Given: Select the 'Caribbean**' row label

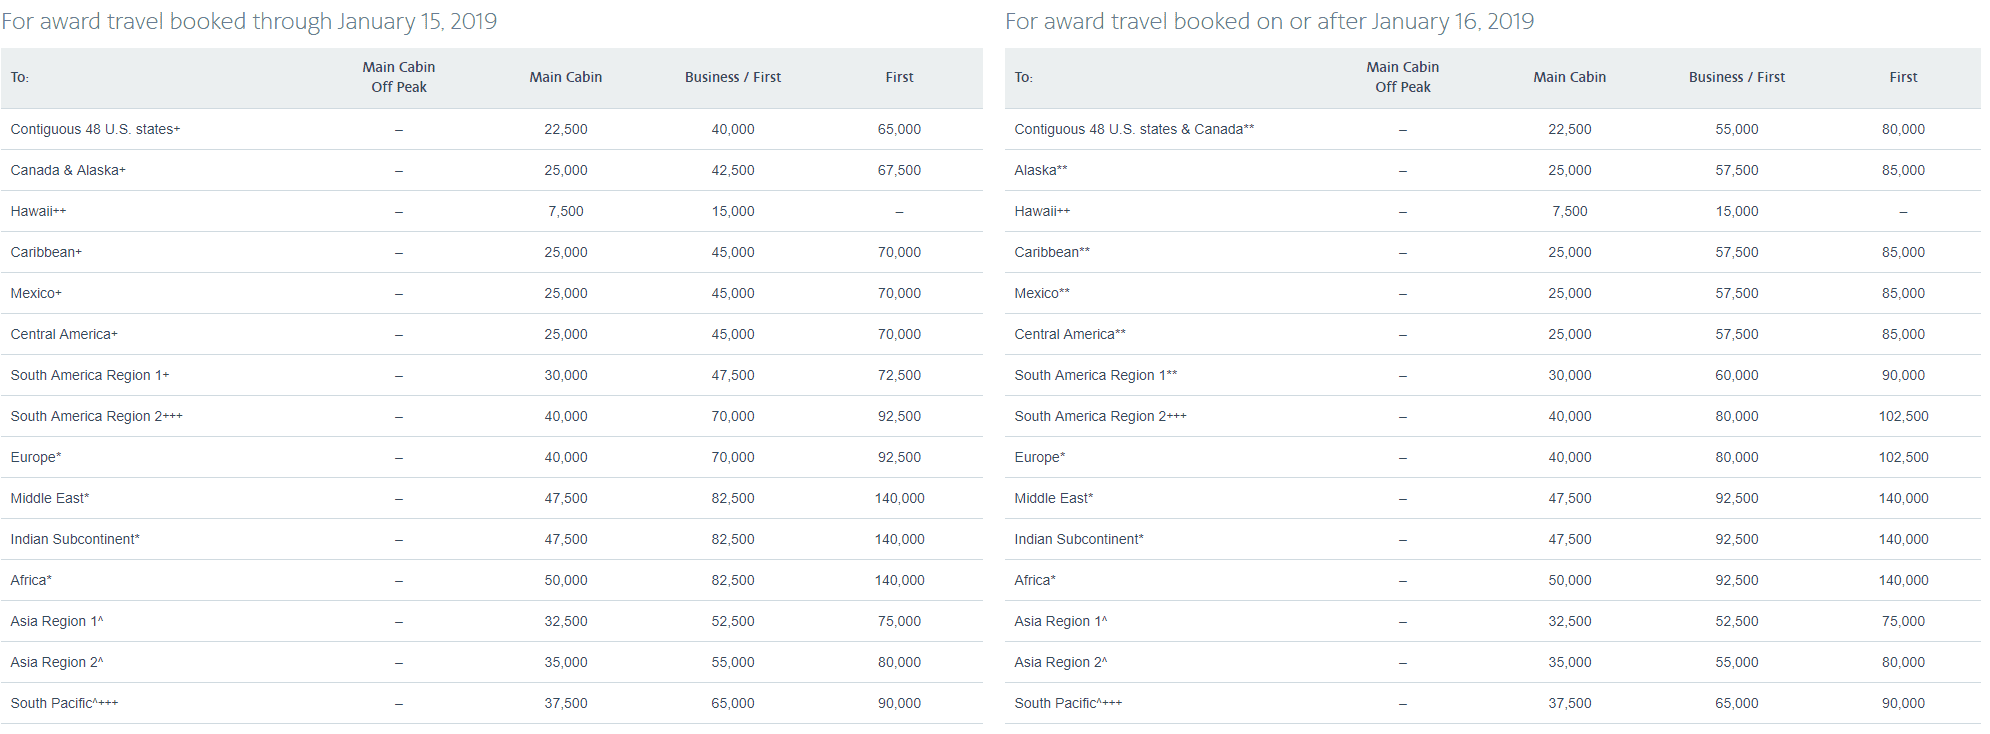Looking at the screenshot, I should tap(1052, 252).
